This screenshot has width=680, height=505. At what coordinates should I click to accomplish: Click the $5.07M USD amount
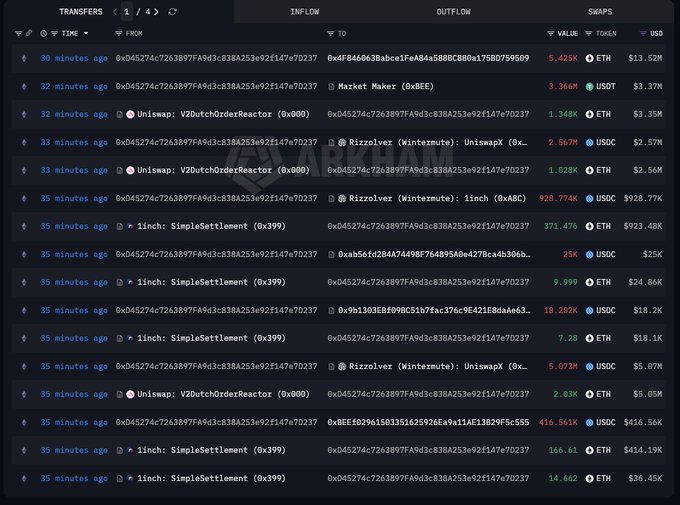(647, 366)
